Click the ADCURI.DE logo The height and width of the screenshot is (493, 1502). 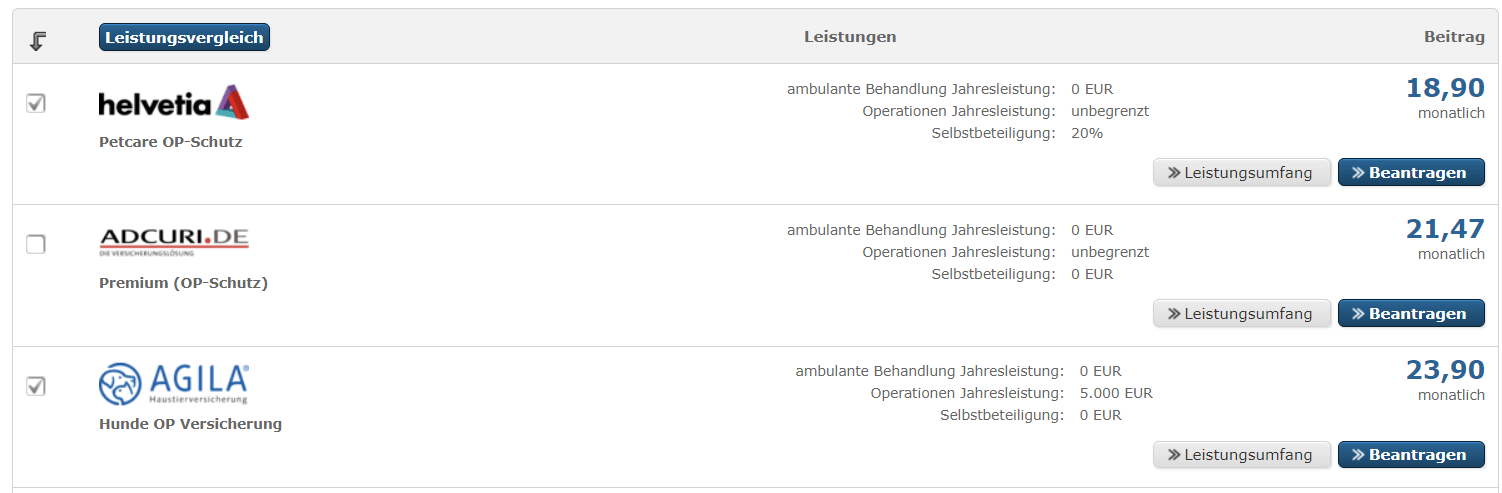[174, 241]
